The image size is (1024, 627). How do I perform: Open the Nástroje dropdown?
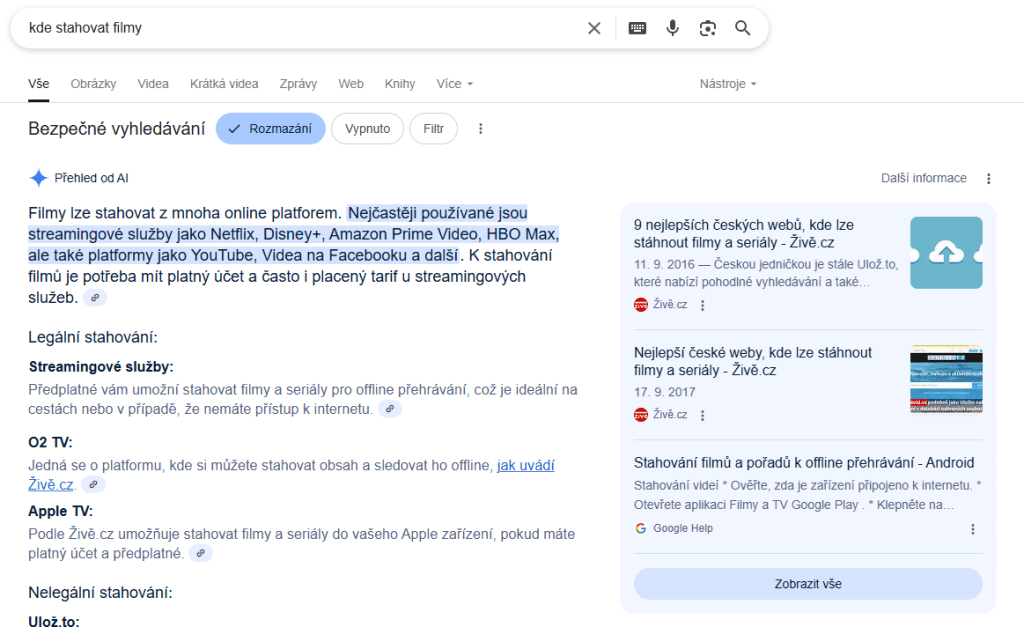[728, 84]
